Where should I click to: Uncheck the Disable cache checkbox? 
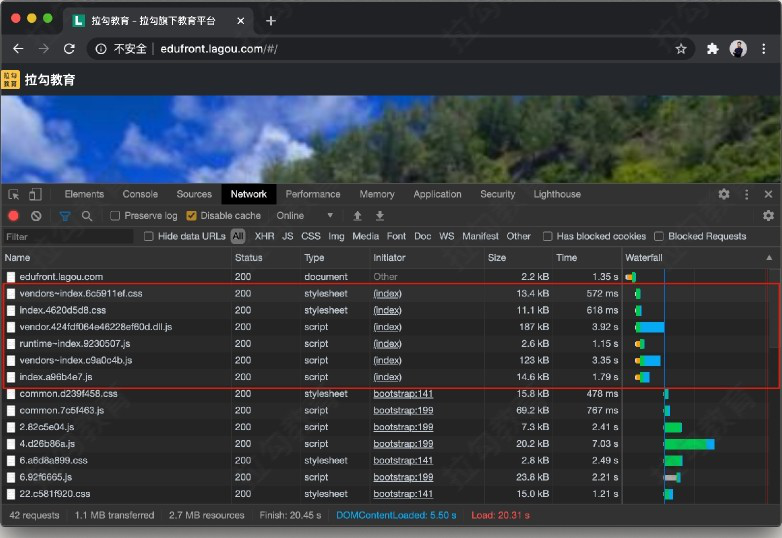coord(192,216)
